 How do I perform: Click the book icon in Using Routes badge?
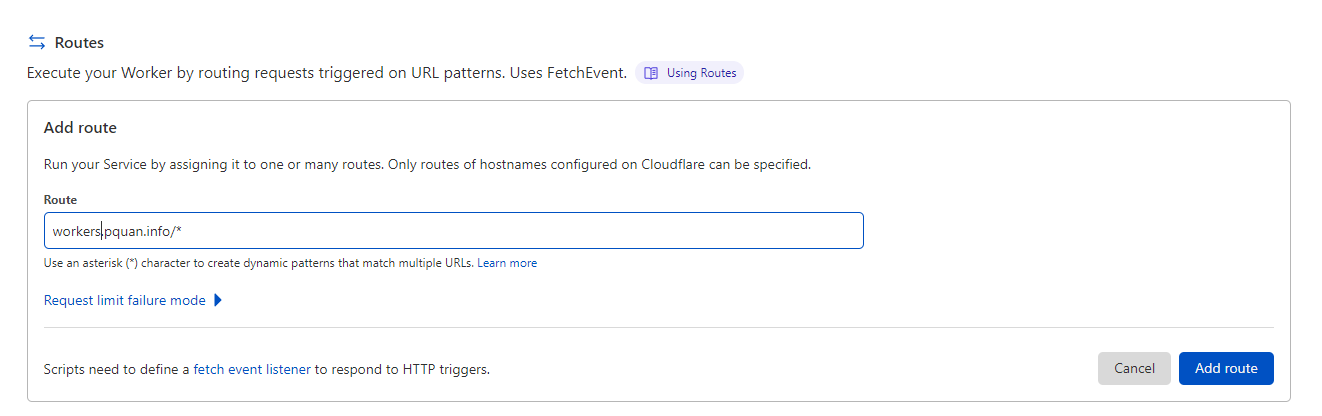coord(651,73)
